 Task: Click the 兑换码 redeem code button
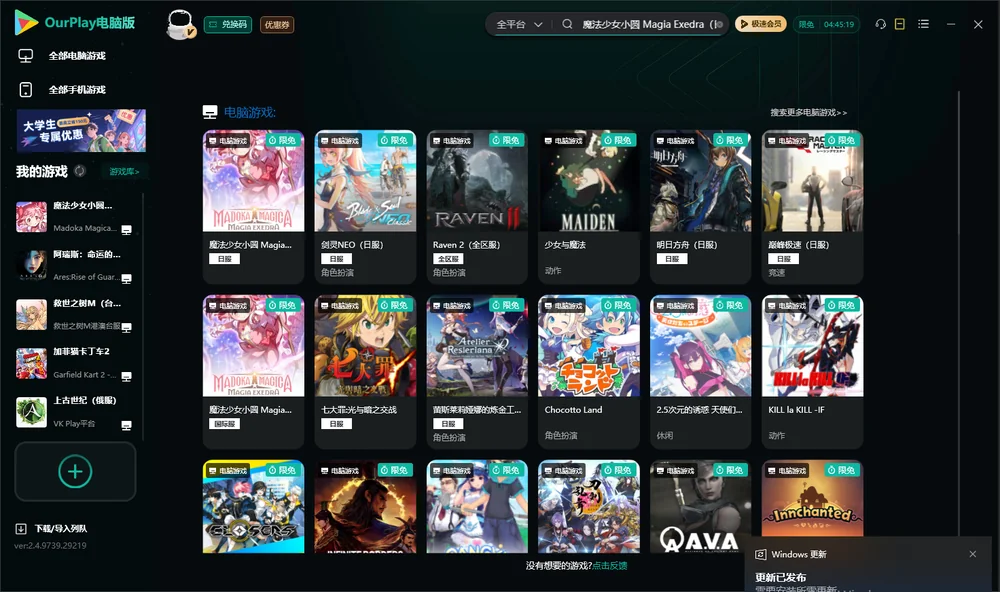228,24
